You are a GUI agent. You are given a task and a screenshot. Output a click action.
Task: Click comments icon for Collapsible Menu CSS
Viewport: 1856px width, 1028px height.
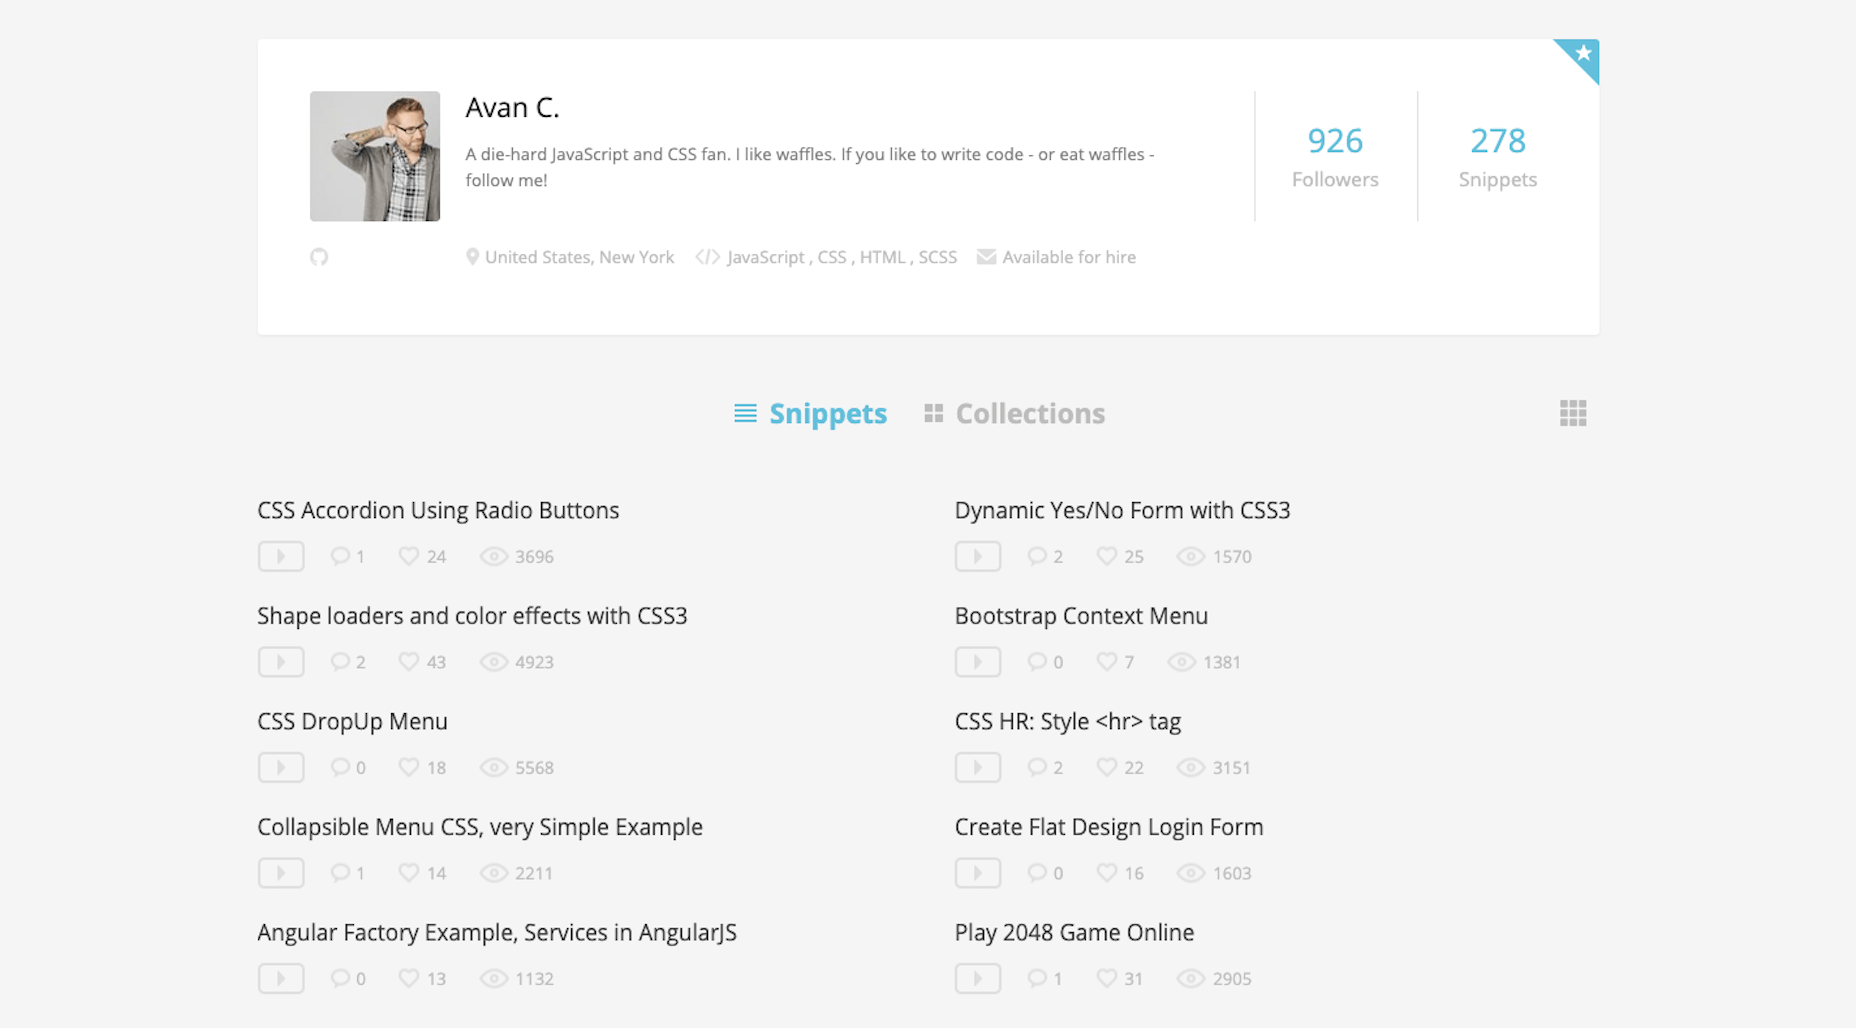[340, 873]
